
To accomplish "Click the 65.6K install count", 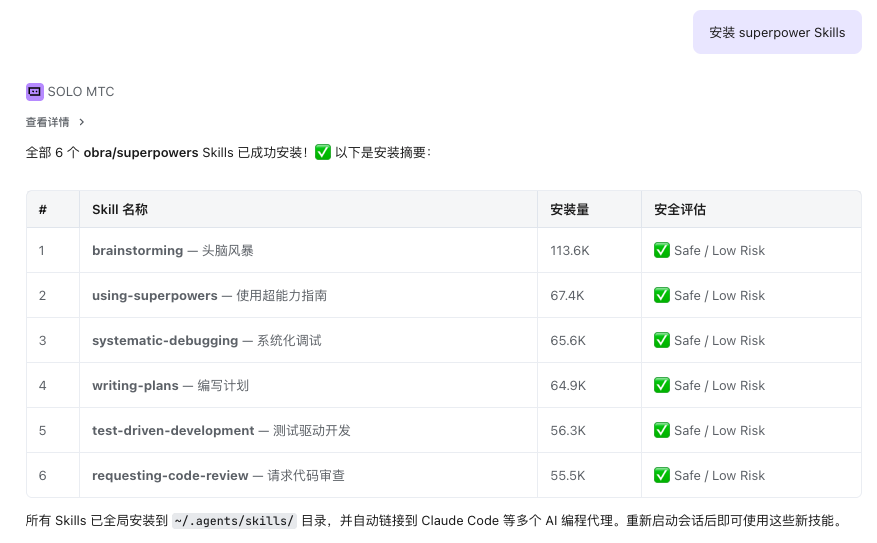I will (x=568, y=341).
